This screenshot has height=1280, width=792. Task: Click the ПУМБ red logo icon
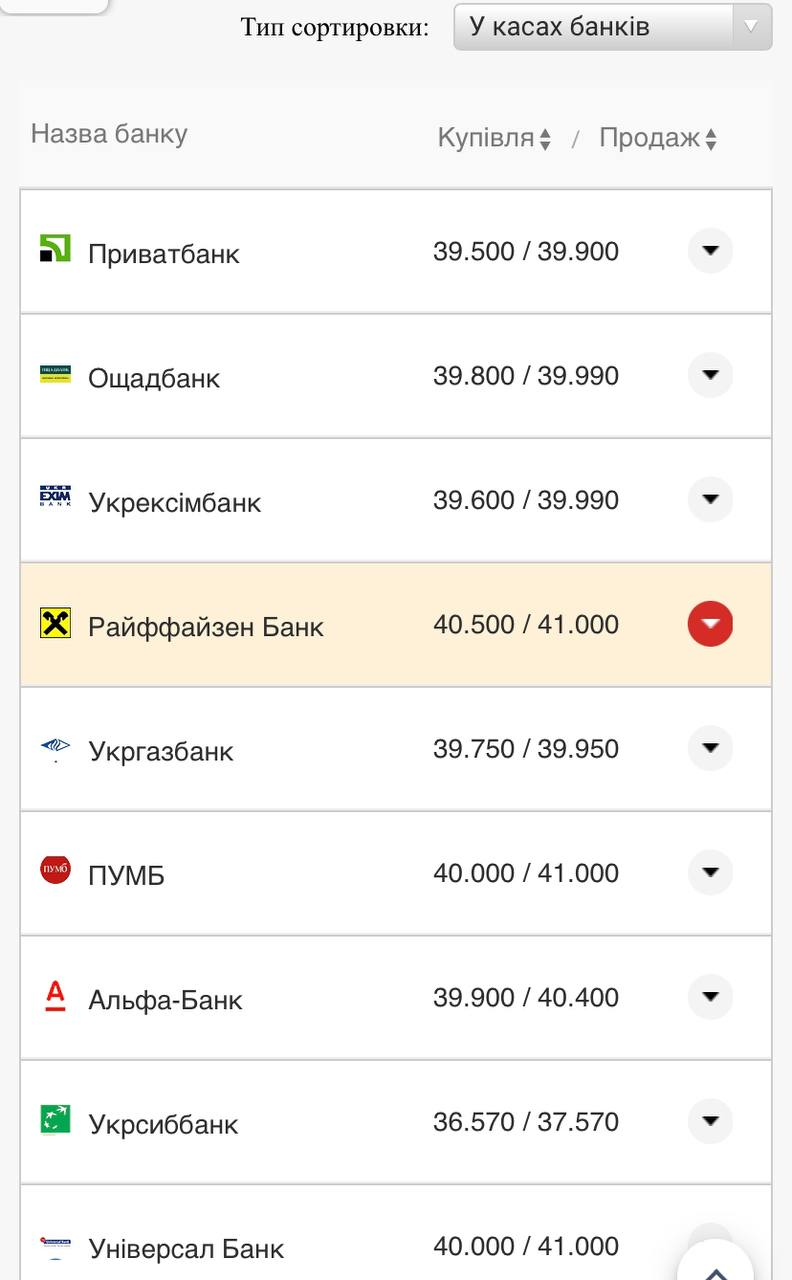tap(55, 870)
